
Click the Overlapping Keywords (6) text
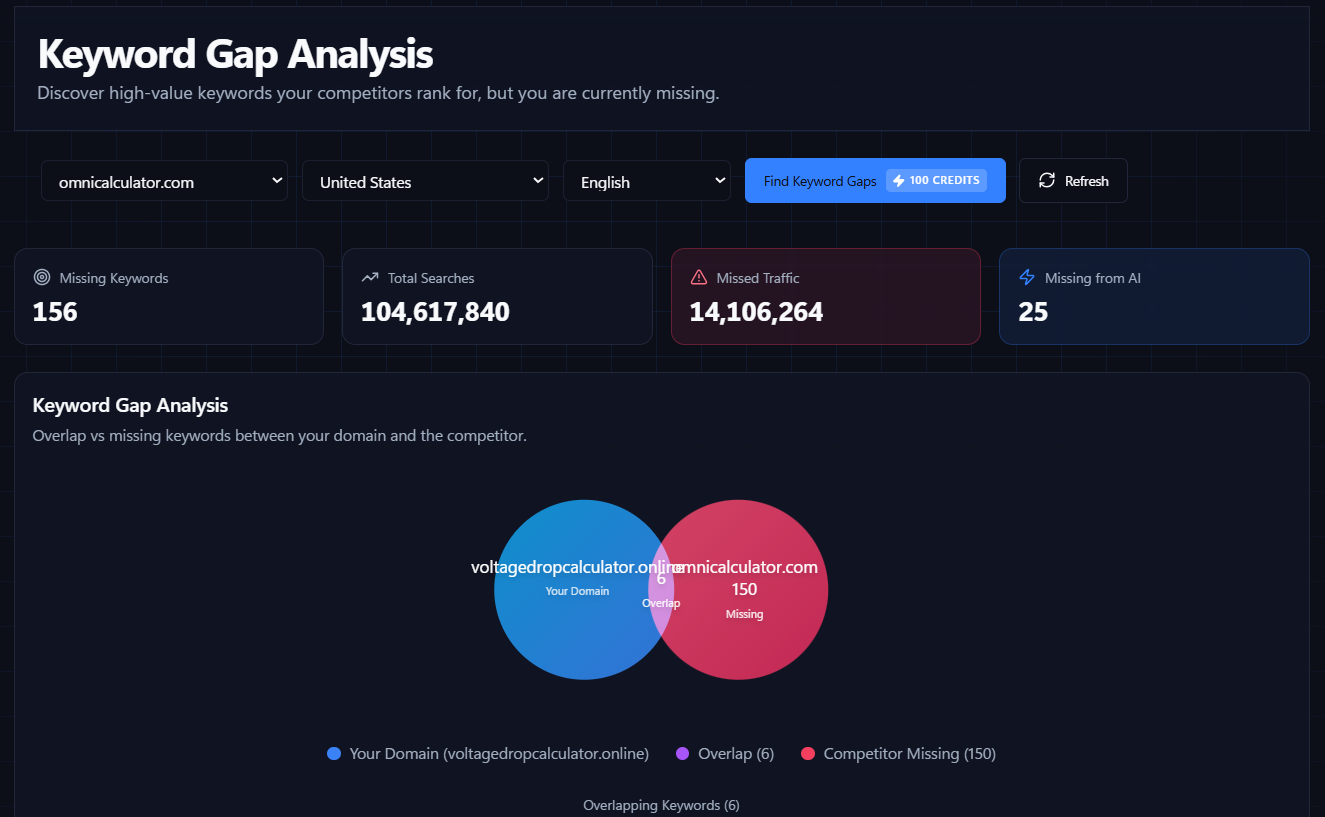pyautogui.click(x=661, y=805)
